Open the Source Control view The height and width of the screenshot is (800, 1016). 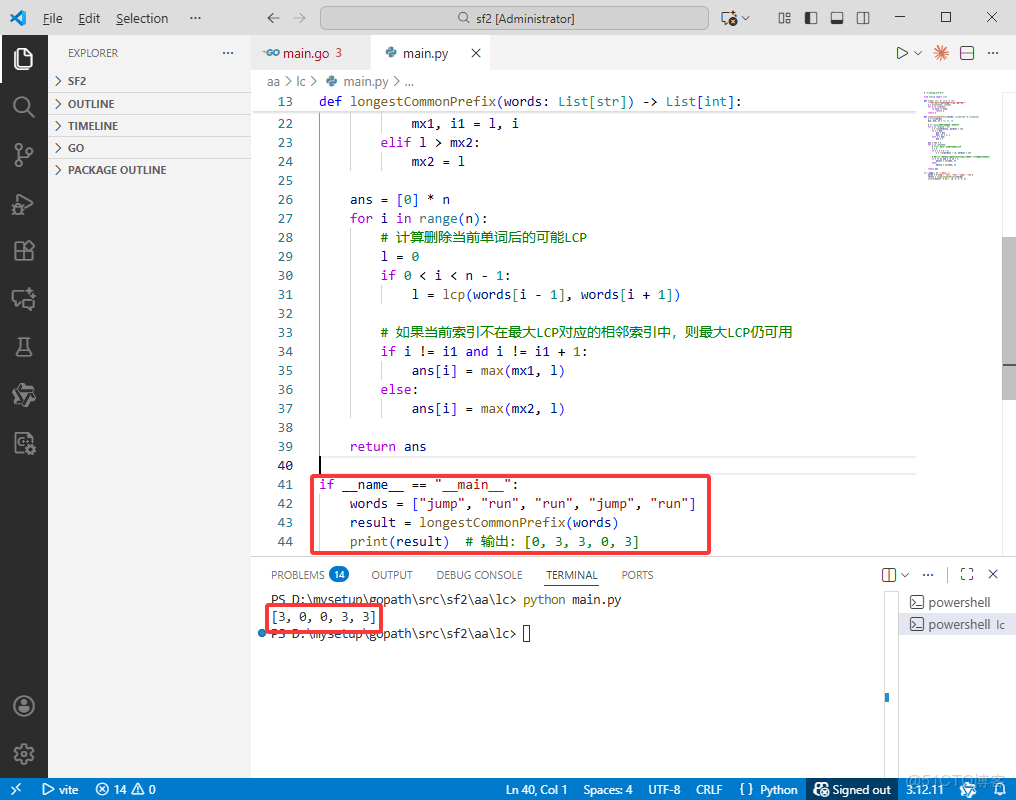pyautogui.click(x=24, y=154)
